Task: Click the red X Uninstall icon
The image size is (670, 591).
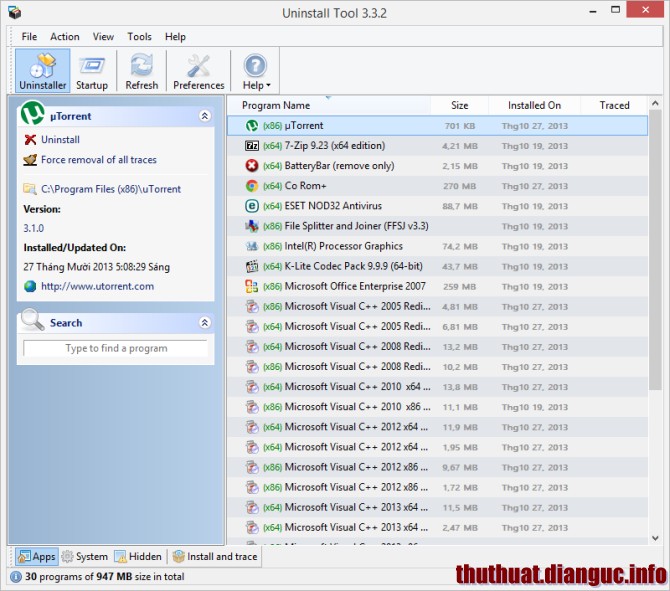Action: 30,140
